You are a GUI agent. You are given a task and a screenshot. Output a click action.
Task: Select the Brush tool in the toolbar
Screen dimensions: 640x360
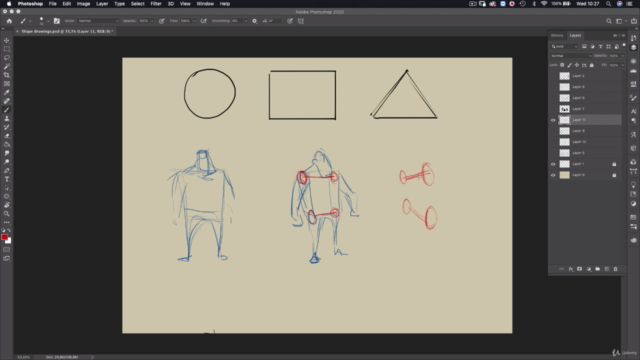tap(7, 110)
